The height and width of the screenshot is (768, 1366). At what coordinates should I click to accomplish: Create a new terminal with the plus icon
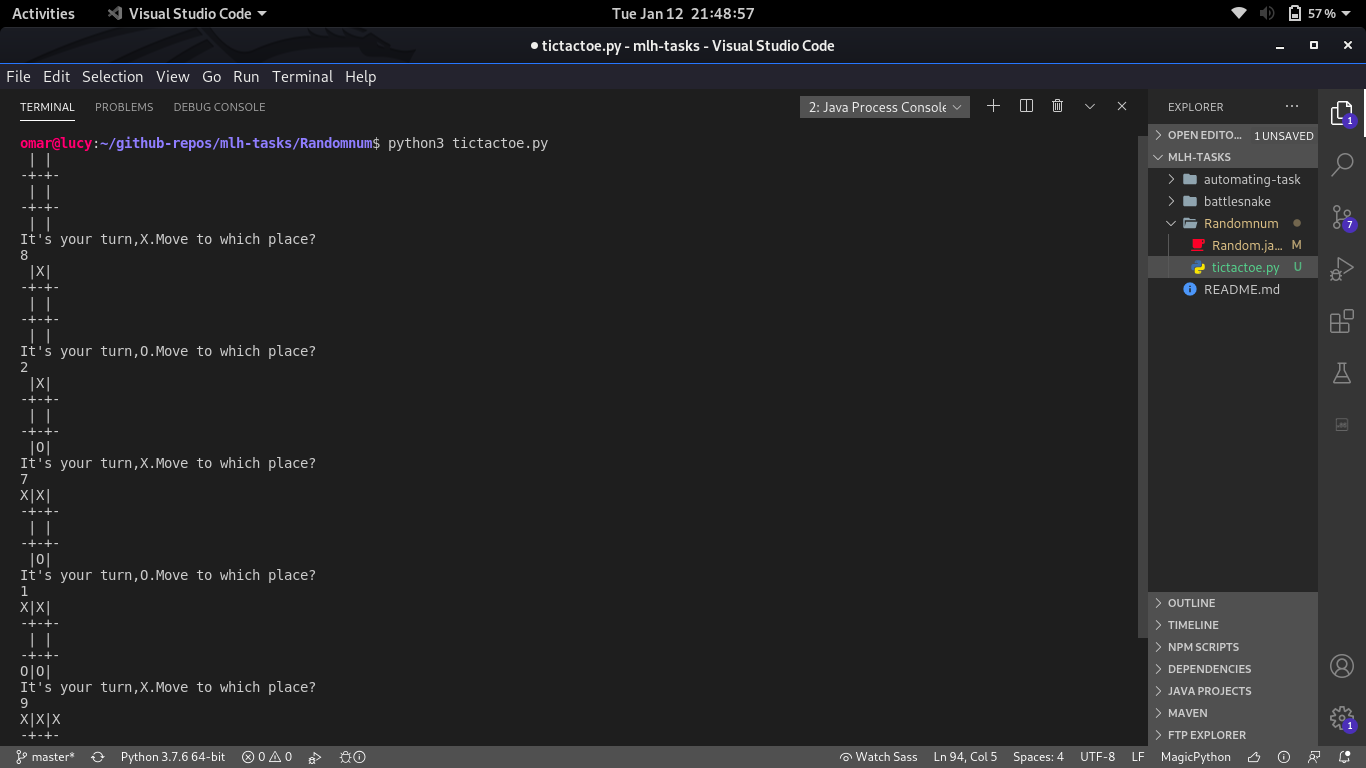(x=993, y=106)
